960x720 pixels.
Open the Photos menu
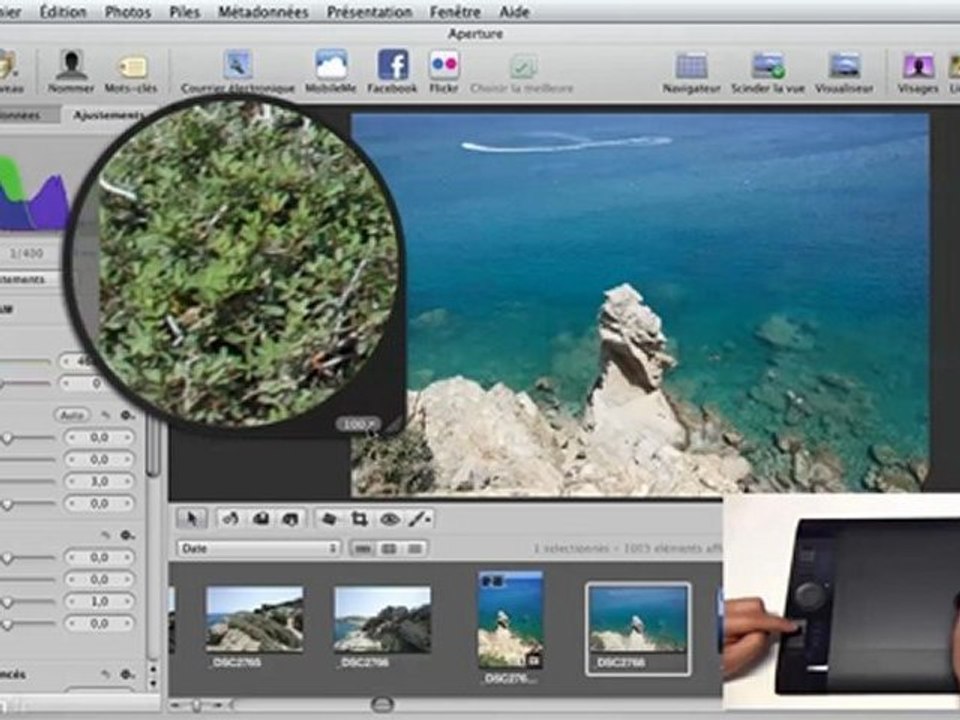[128, 12]
